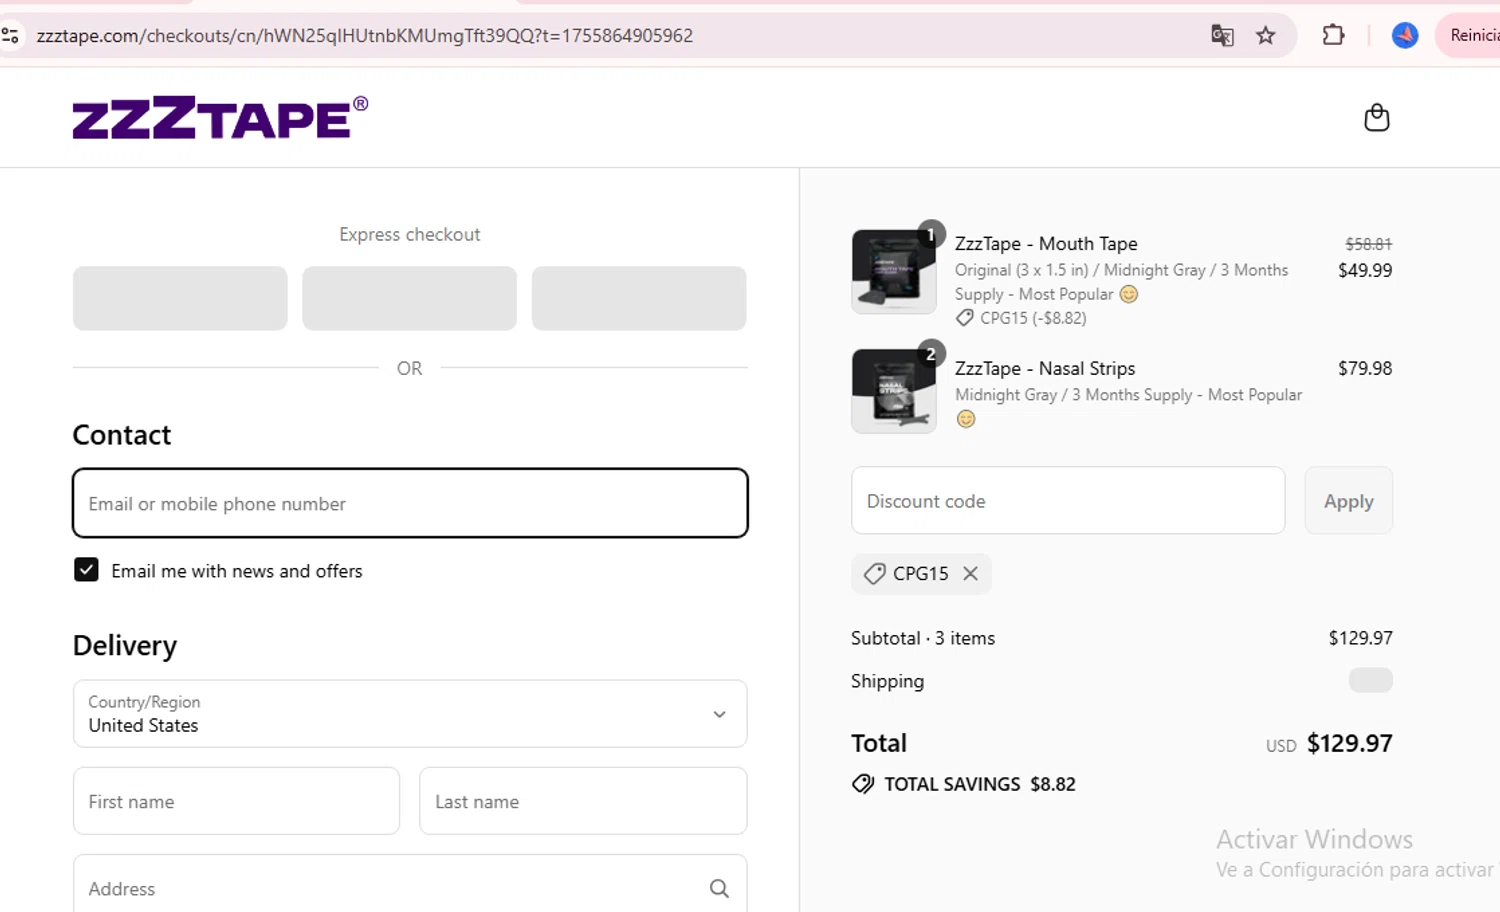1500x912 pixels.
Task: Focus the Discount code field
Action: pos(1068,501)
